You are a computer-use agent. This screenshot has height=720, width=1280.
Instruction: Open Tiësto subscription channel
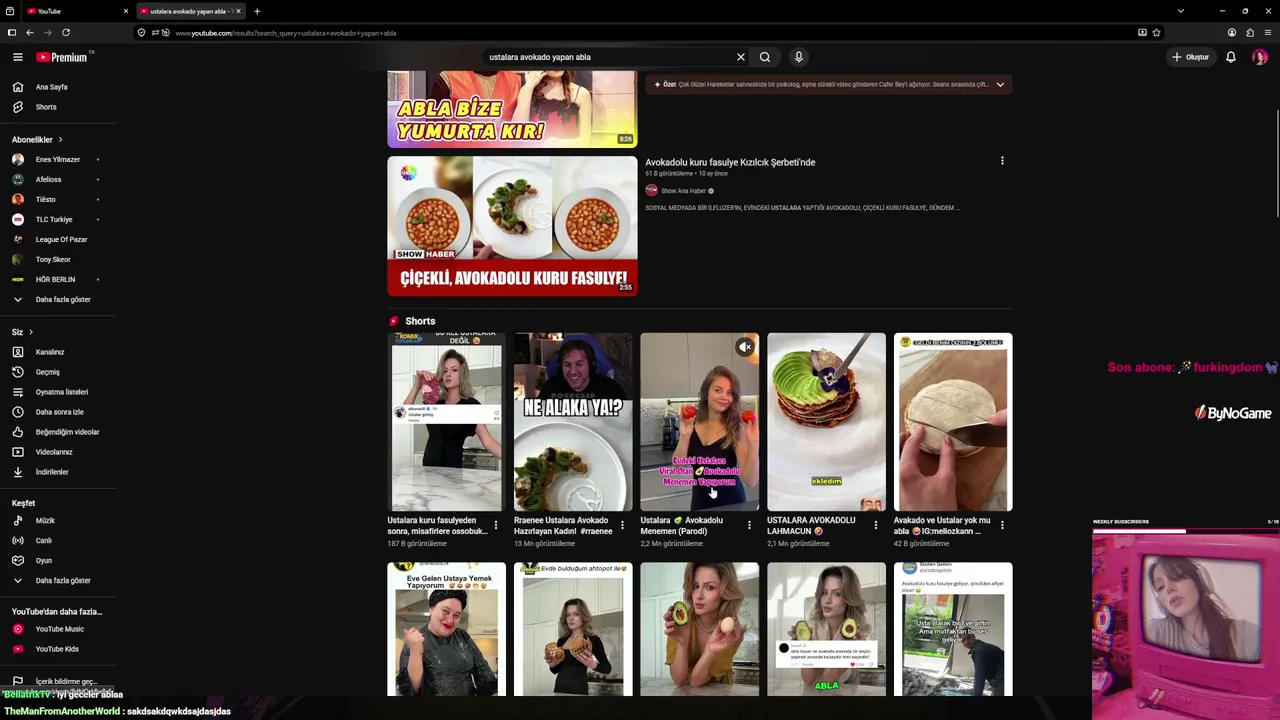(x=45, y=200)
